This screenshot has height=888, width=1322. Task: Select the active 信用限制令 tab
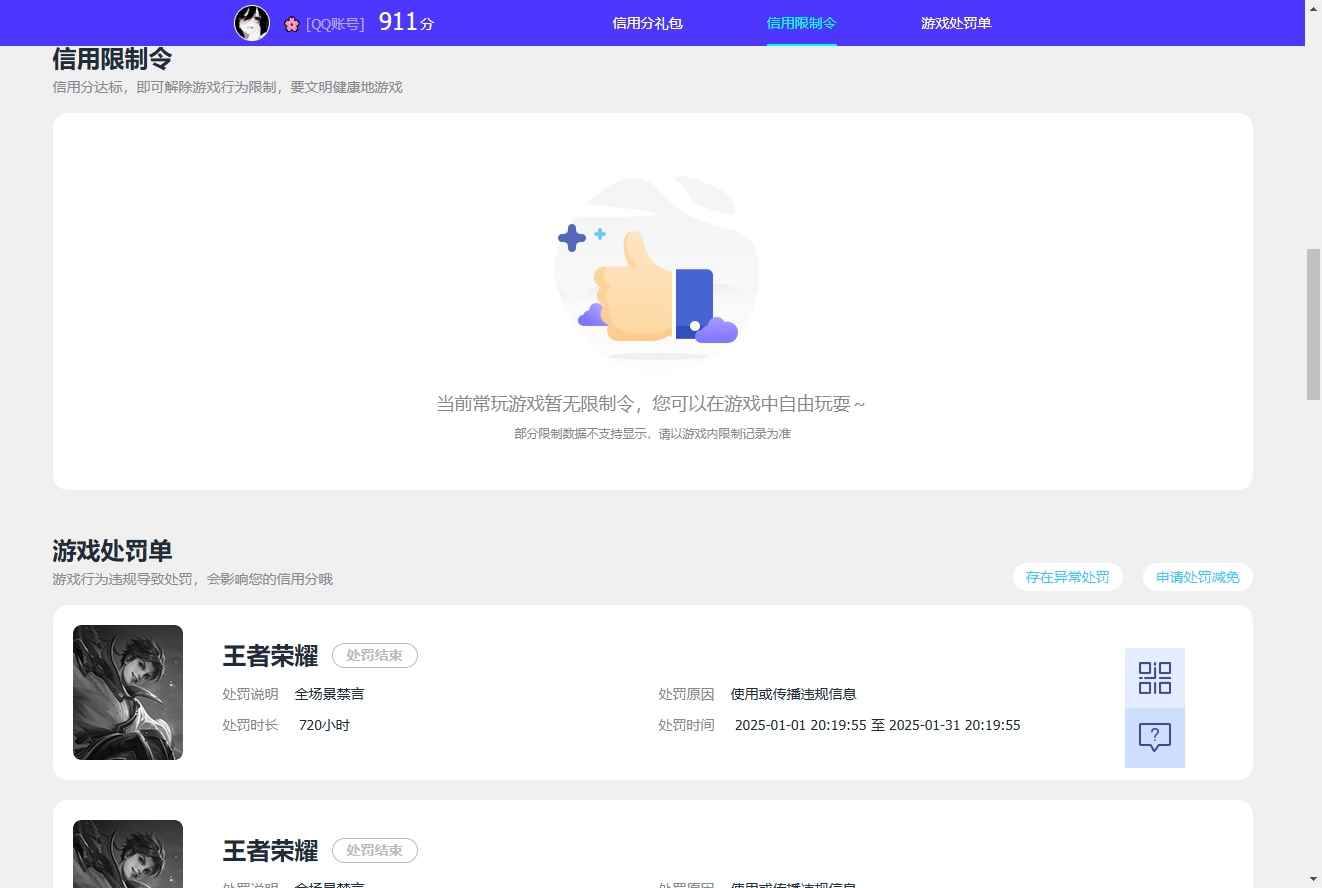(x=800, y=23)
